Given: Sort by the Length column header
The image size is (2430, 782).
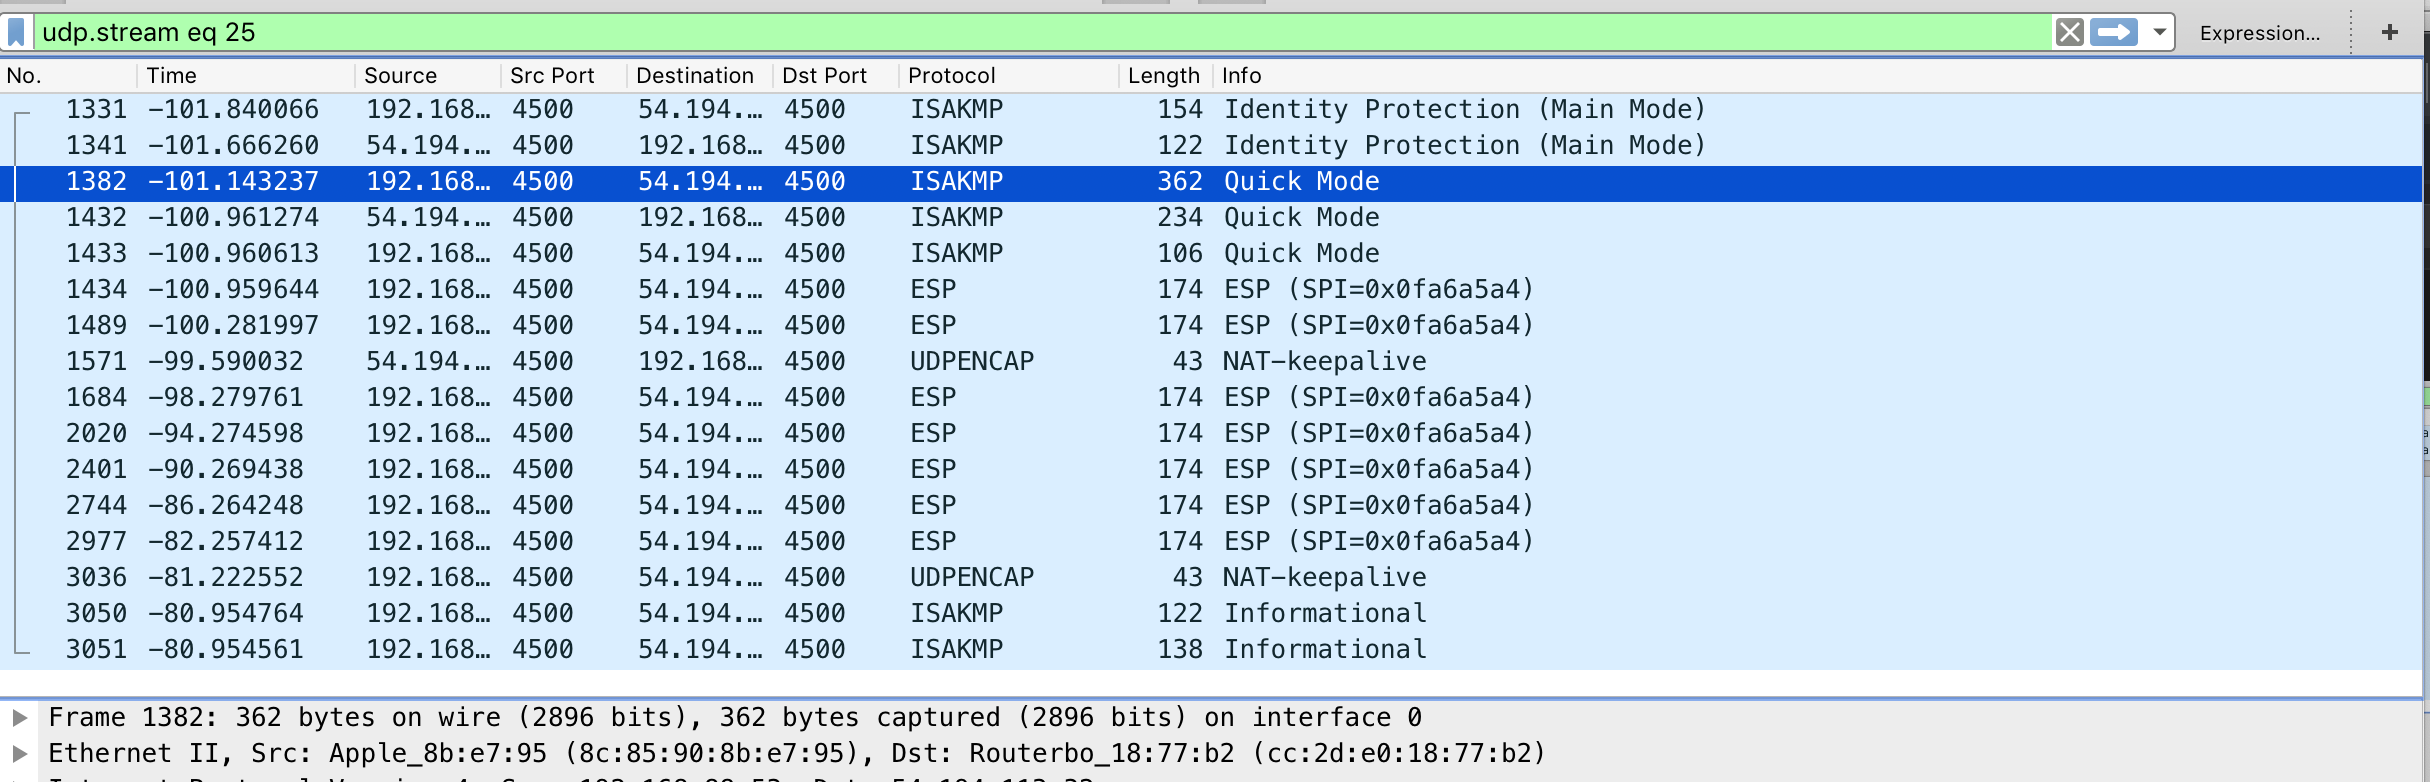Looking at the screenshot, I should (1166, 76).
